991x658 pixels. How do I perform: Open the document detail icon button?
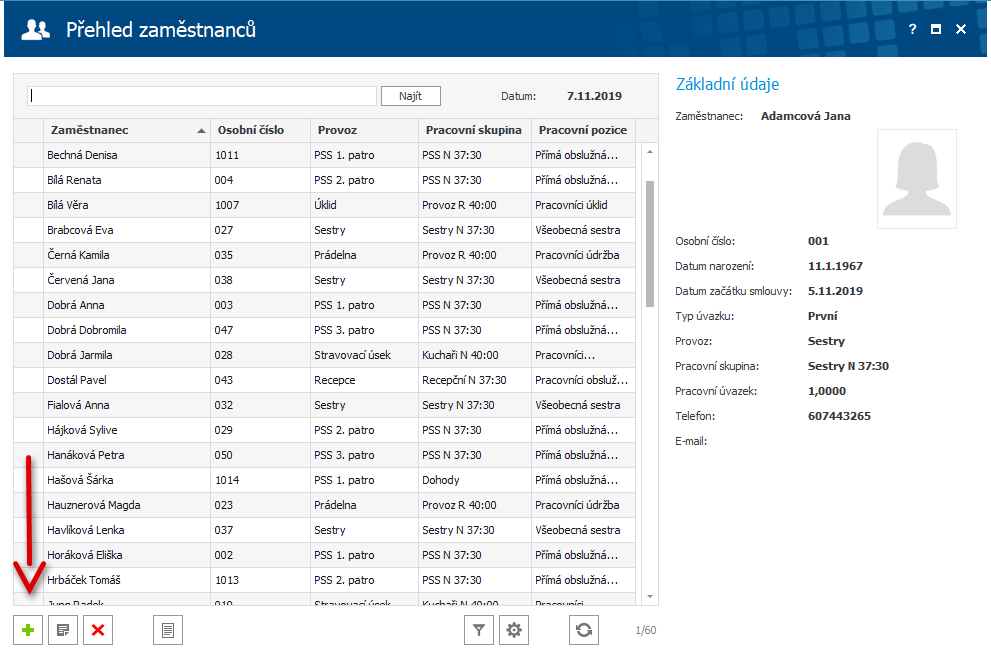(x=168, y=630)
